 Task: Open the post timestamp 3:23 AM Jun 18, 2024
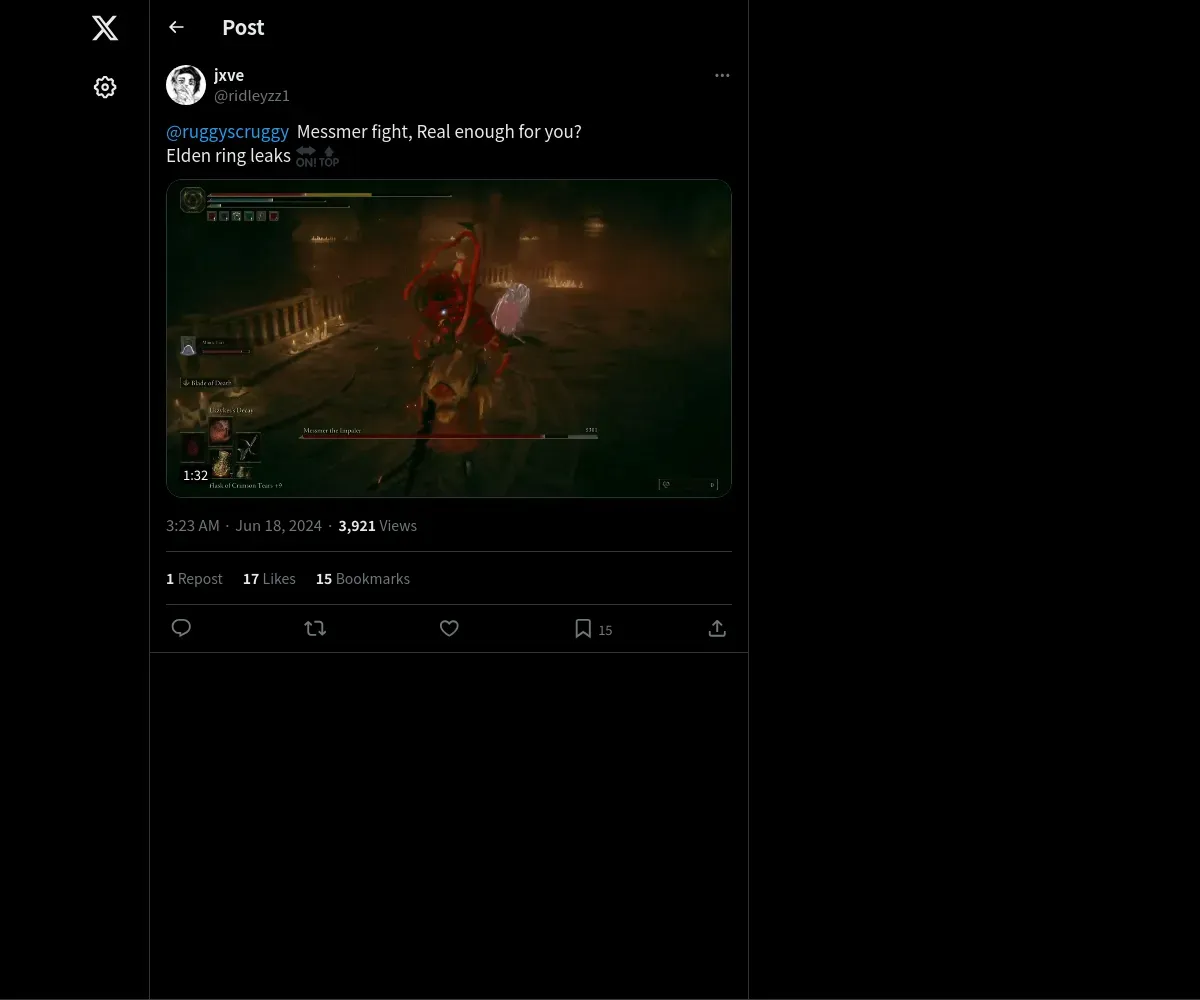coord(244,525)
